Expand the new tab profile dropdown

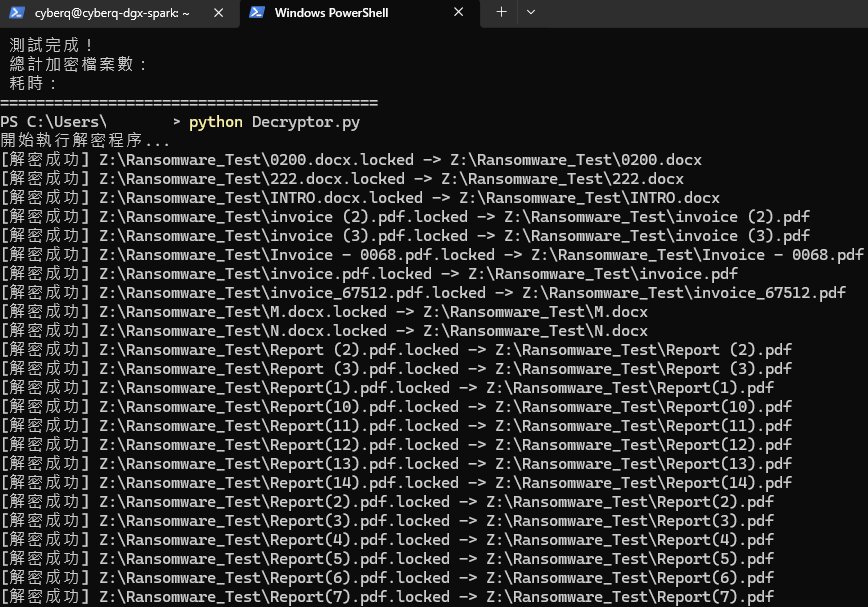(x=531, y=13)
